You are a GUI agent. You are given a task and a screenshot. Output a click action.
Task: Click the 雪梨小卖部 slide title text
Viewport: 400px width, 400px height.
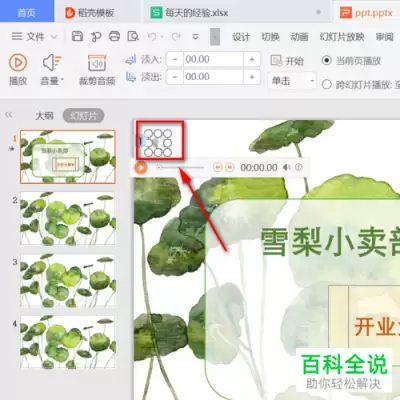tap(330, 242)
